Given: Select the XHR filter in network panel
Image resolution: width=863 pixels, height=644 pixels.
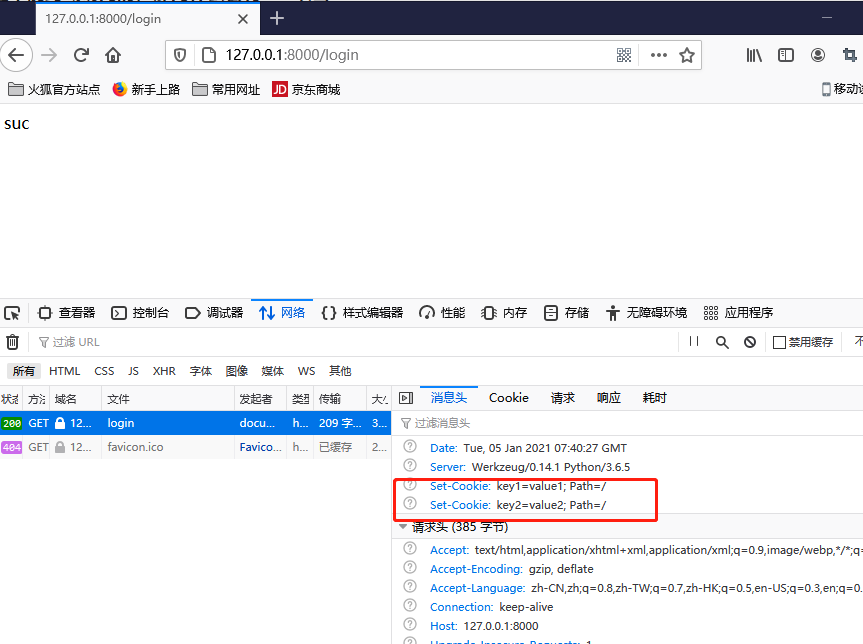Looking at the screenshot, I should (x=164, y=370).
